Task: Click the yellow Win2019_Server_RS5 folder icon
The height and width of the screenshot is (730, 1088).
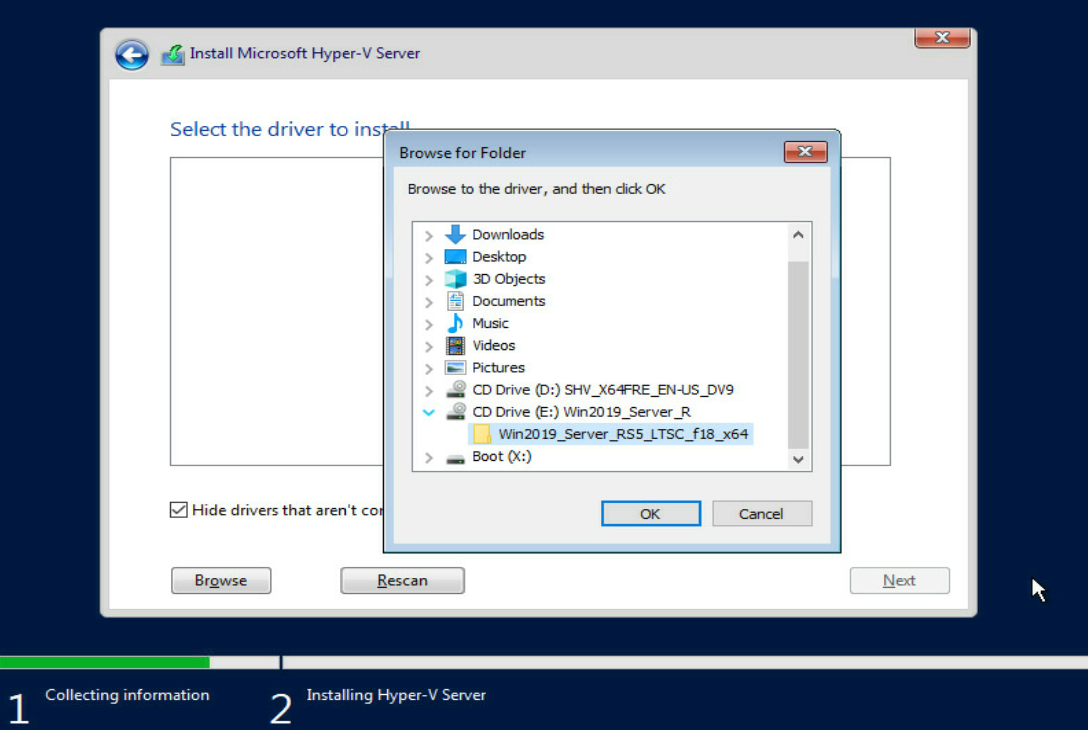Action: pos(482,434)
